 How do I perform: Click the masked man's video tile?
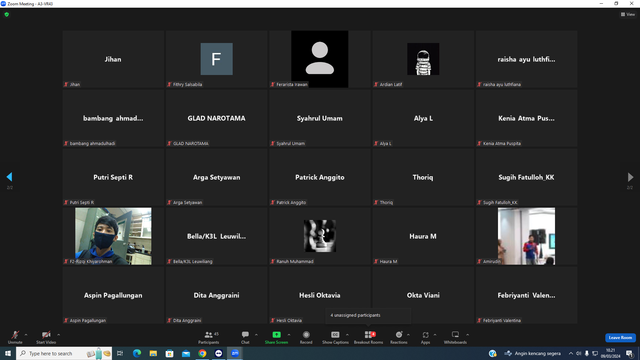113,236
